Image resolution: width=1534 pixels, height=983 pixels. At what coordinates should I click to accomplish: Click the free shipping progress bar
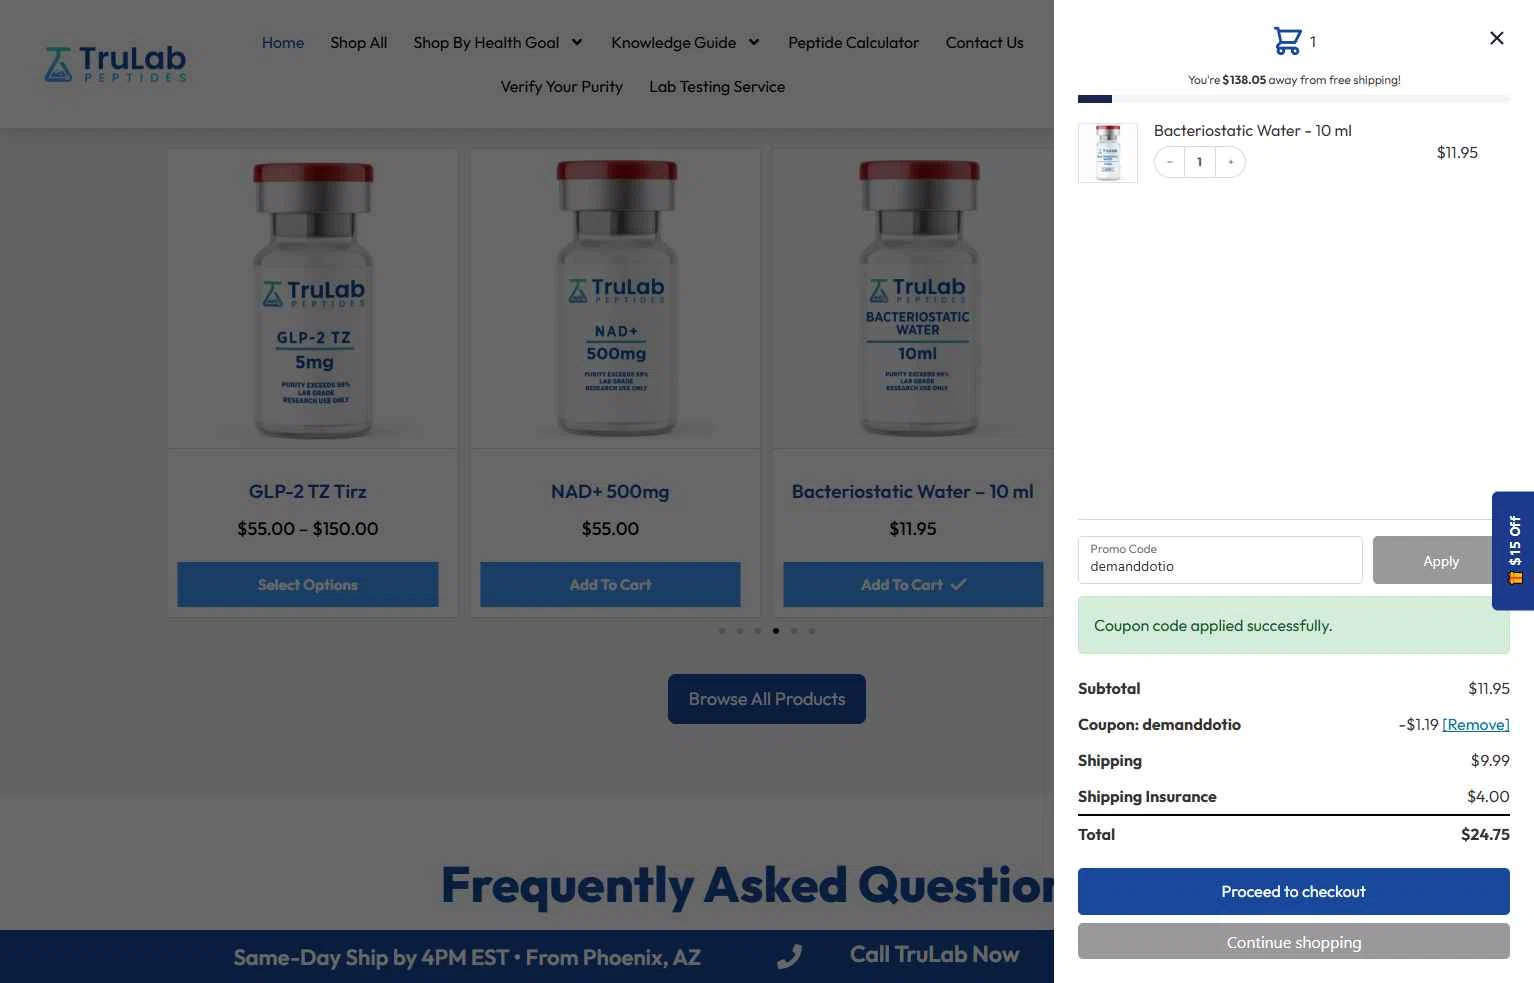click(x=1294, y=99)
